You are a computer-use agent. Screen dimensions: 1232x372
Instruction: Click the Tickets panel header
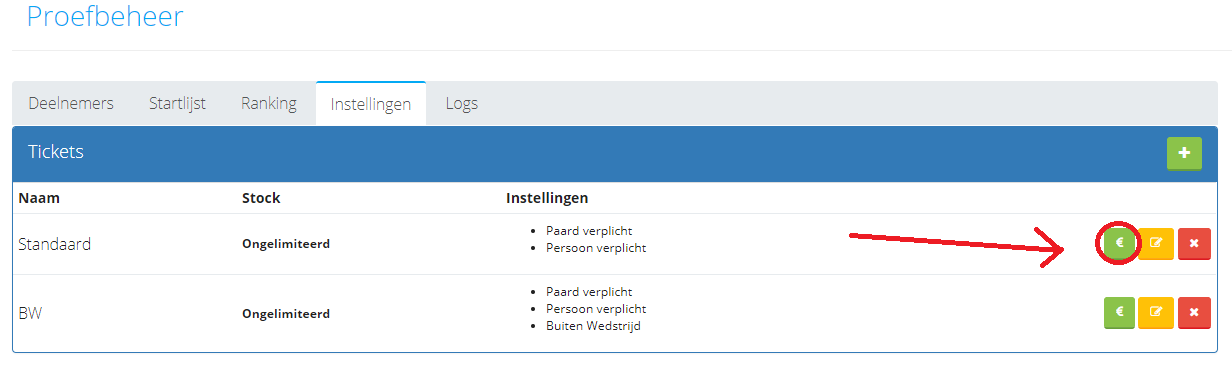[x=616, y=153]
